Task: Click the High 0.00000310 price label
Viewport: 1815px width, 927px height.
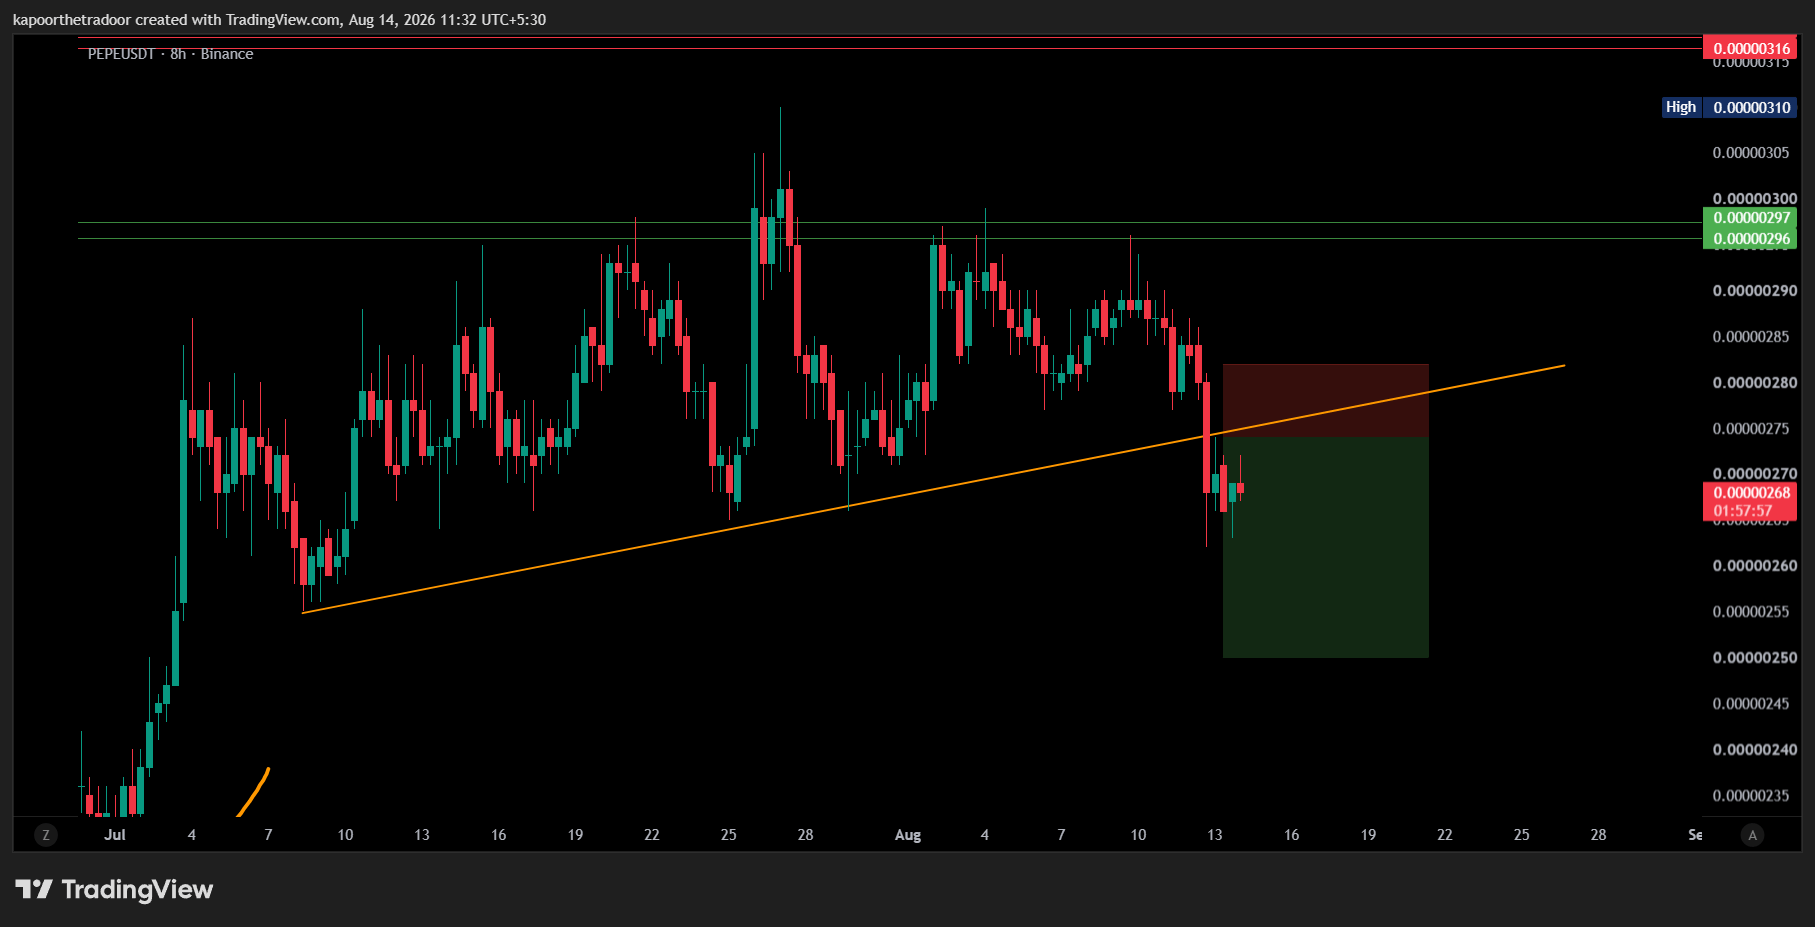Action: point(1730,107)
